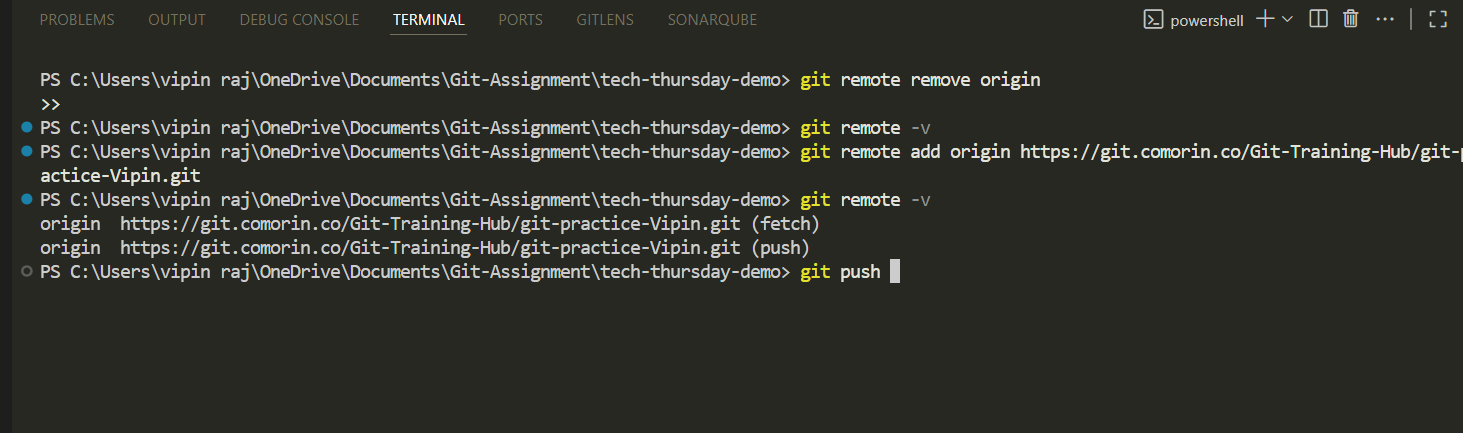Open the terminal more actions ellipsis
Image resolution: width=1463 pixels, height=433 pixels.
point(1385,19)
